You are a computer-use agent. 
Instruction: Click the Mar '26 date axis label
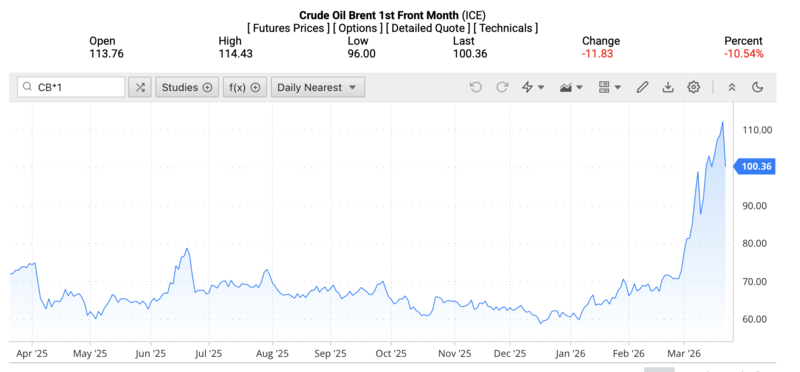[684, 353]
